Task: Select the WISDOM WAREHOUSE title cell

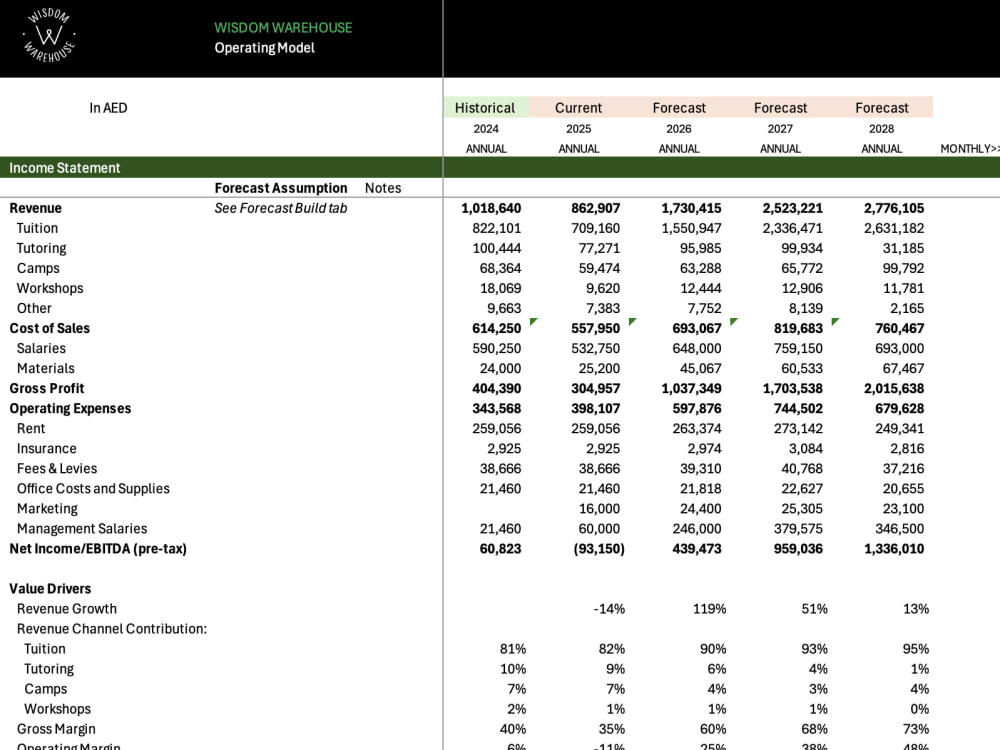Action: pos(283,27)
